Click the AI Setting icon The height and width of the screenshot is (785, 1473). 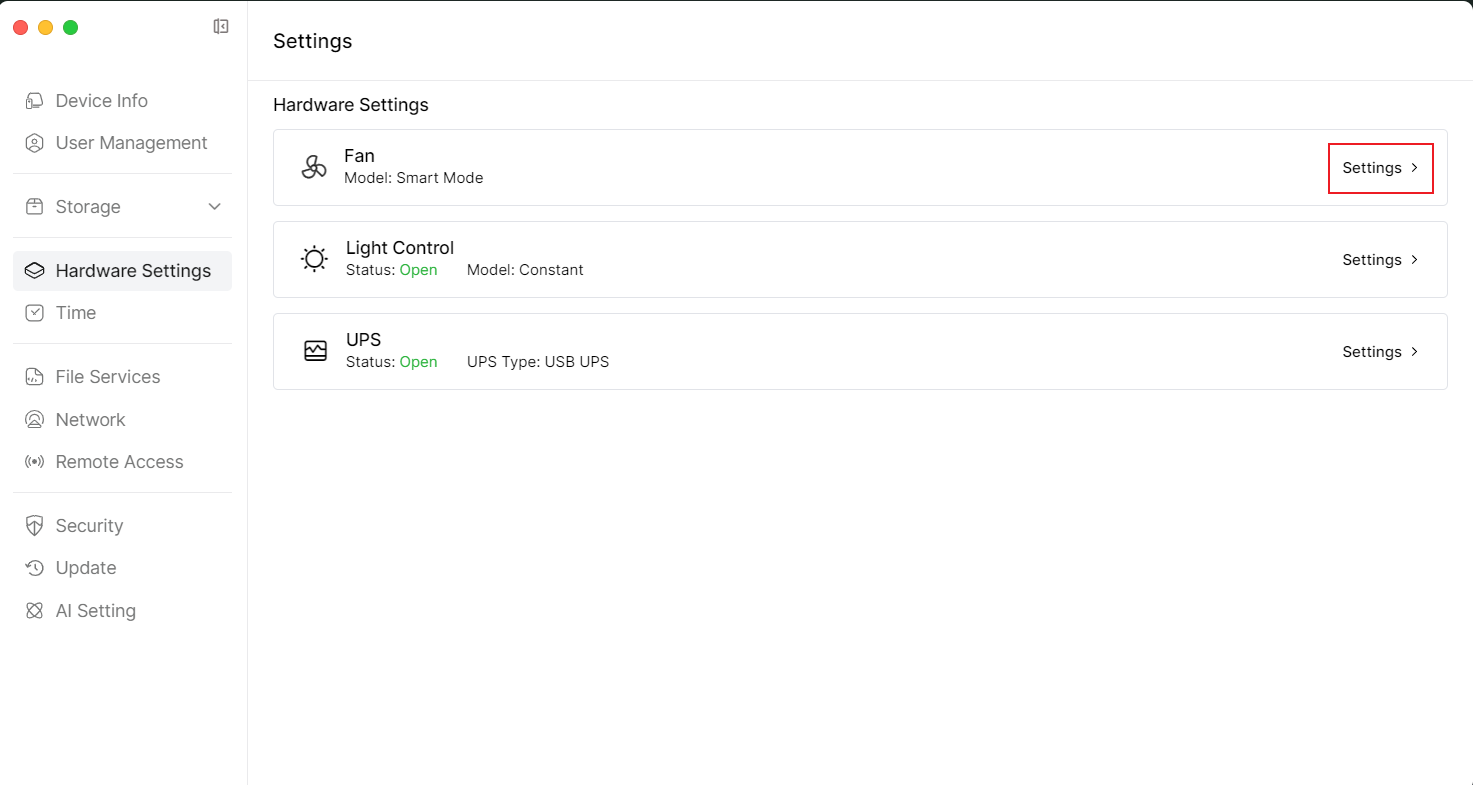pyautogui.click(x=35, y=611)
